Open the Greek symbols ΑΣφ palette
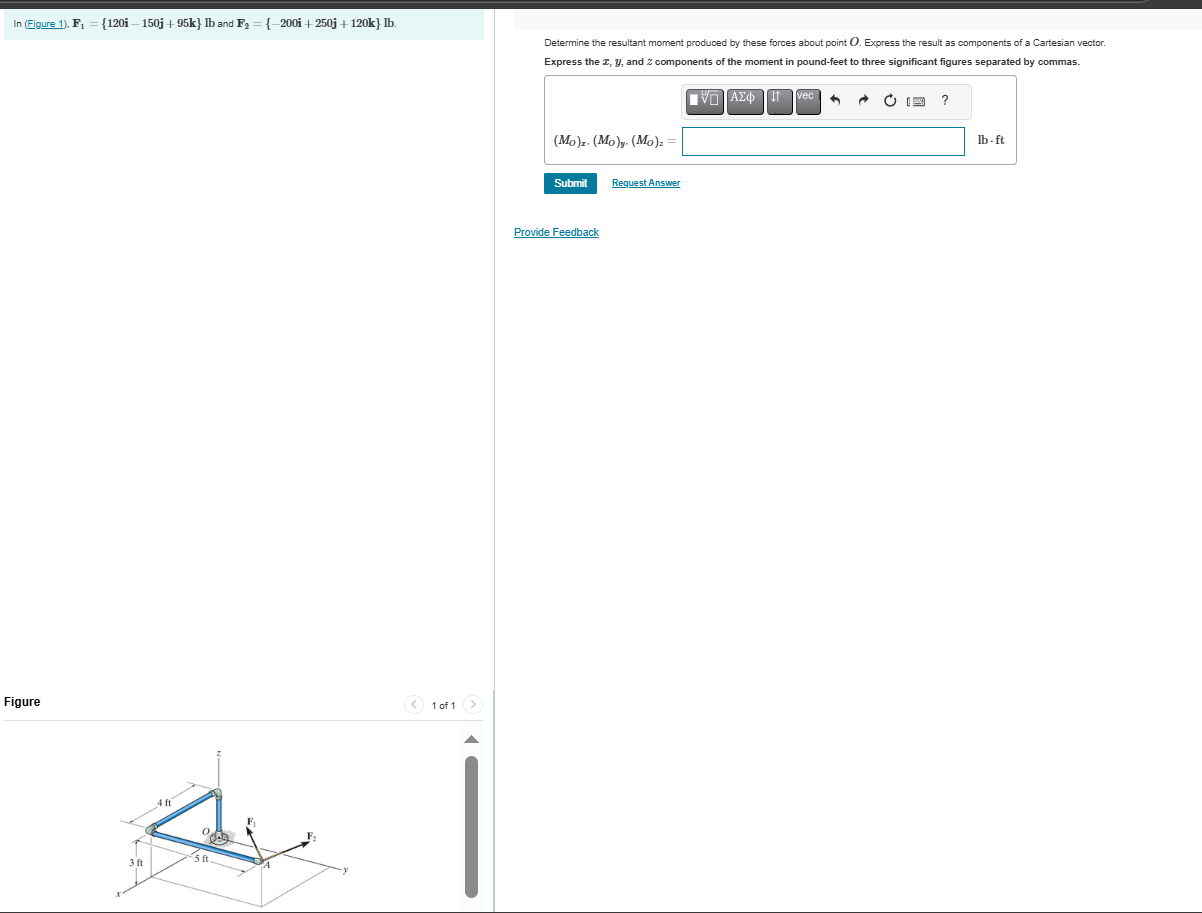The width and height of the screenshot is (1202, 913). coord(744,101)
